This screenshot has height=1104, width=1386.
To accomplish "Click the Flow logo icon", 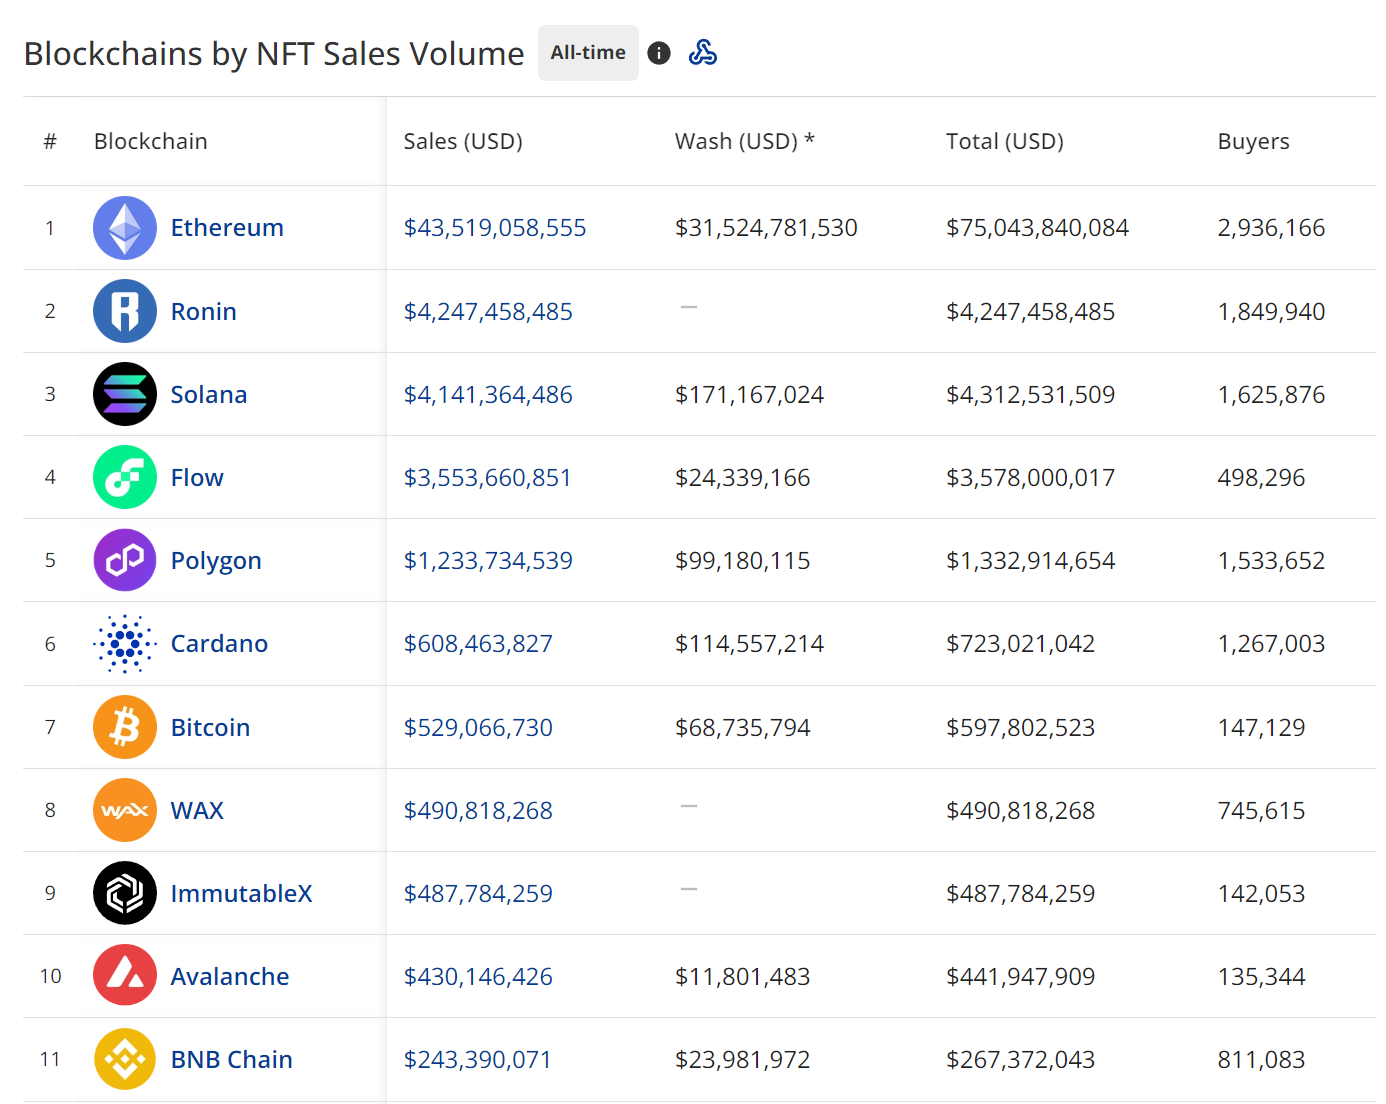I will 125,477.
